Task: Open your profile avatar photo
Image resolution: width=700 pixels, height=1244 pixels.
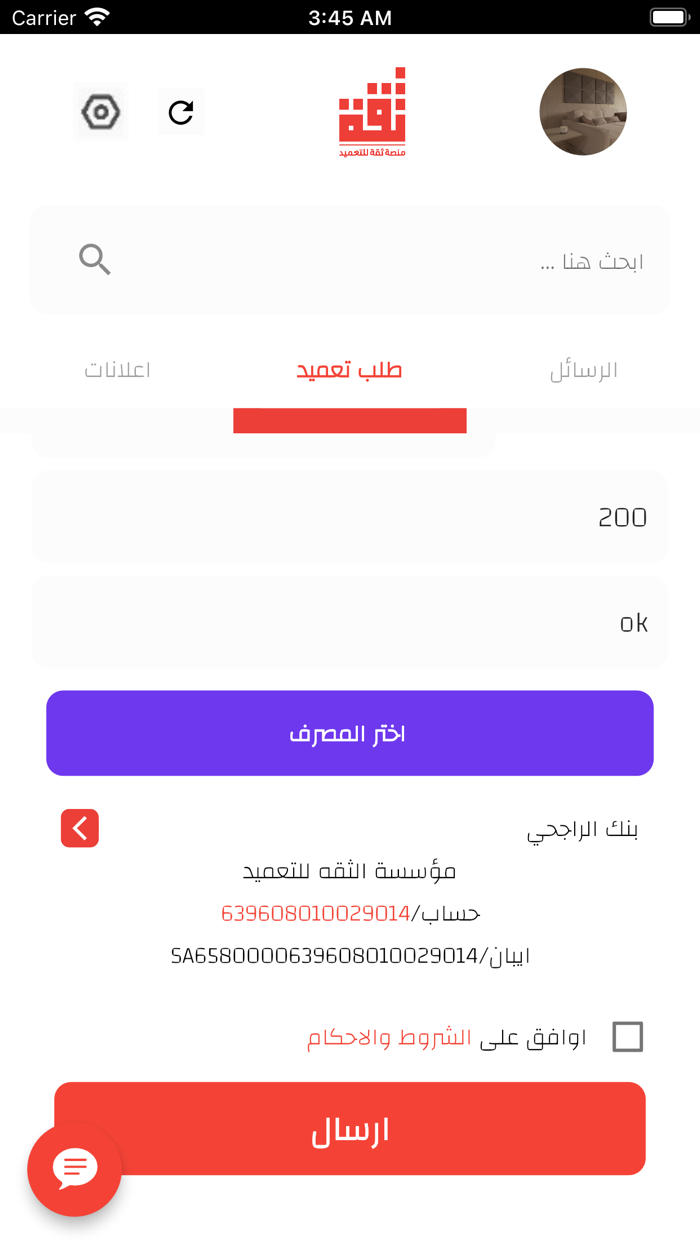Action: (583, 112)
